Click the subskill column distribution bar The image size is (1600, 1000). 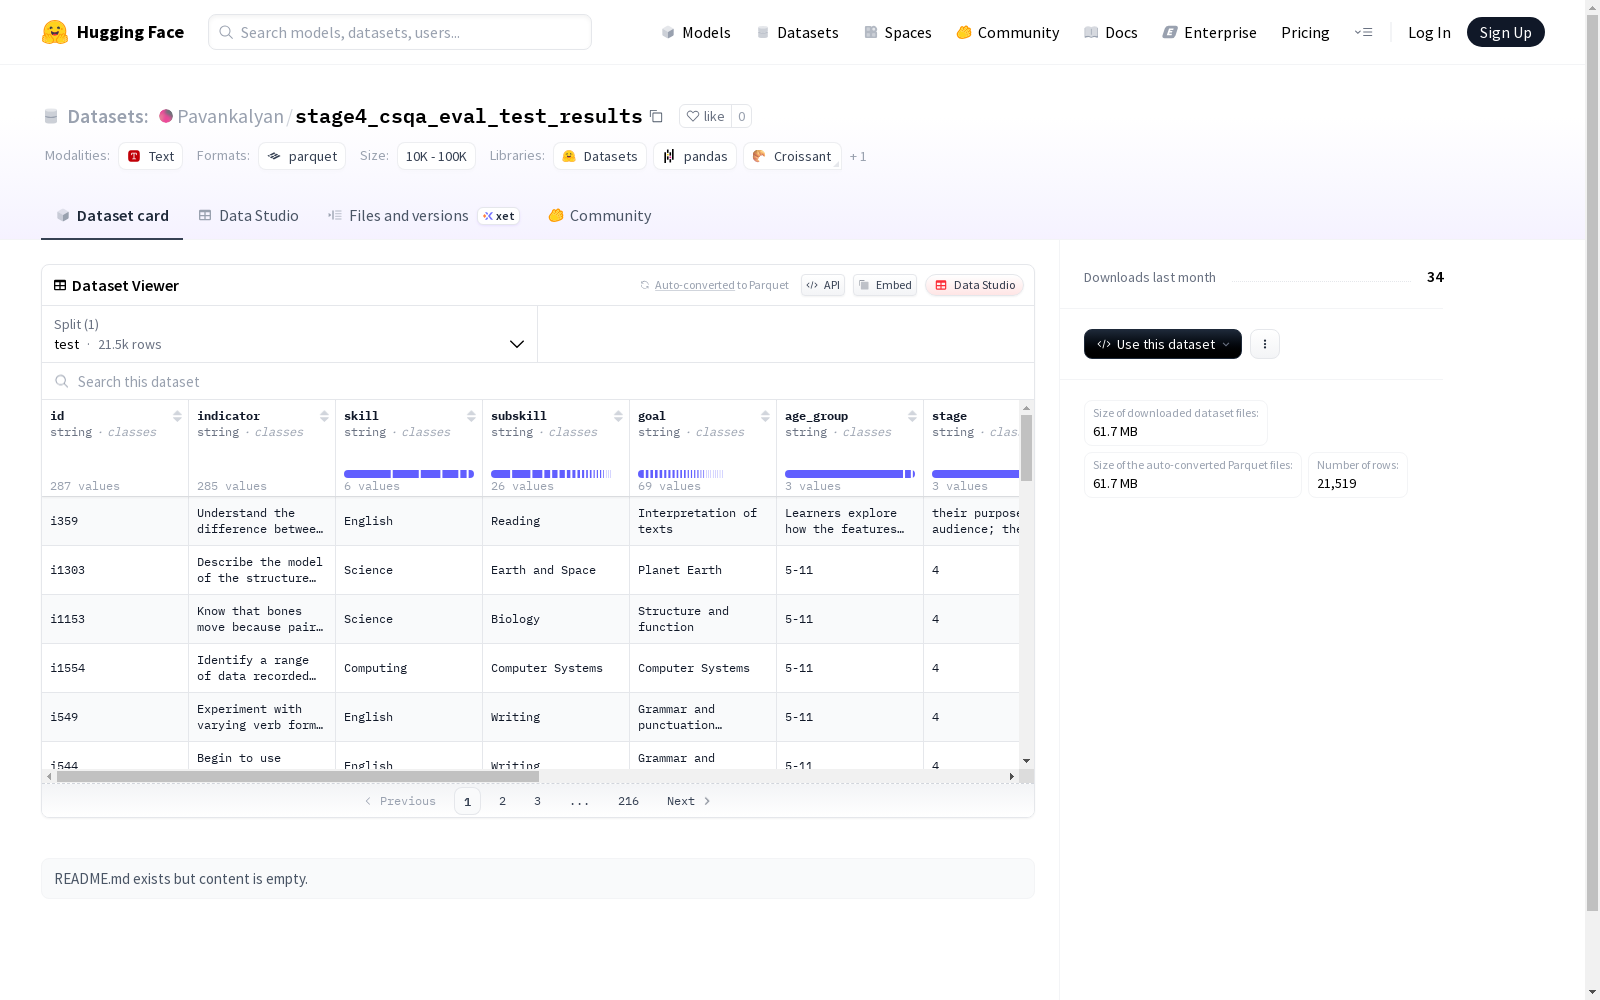551,474
